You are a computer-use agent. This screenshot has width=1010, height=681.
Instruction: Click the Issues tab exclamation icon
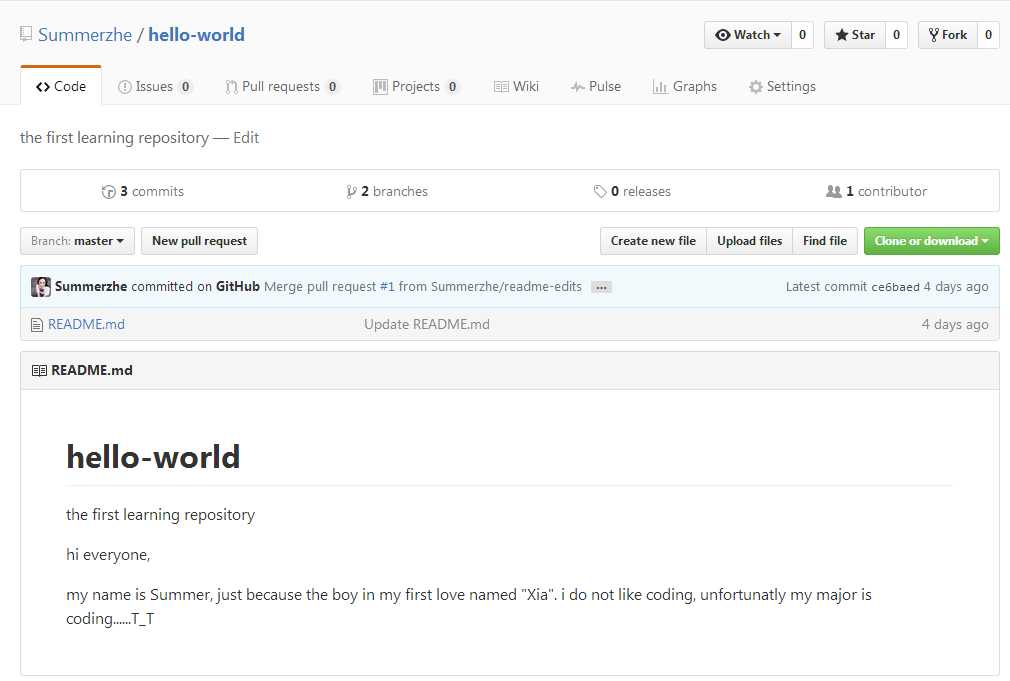click(x=125, y=87)
